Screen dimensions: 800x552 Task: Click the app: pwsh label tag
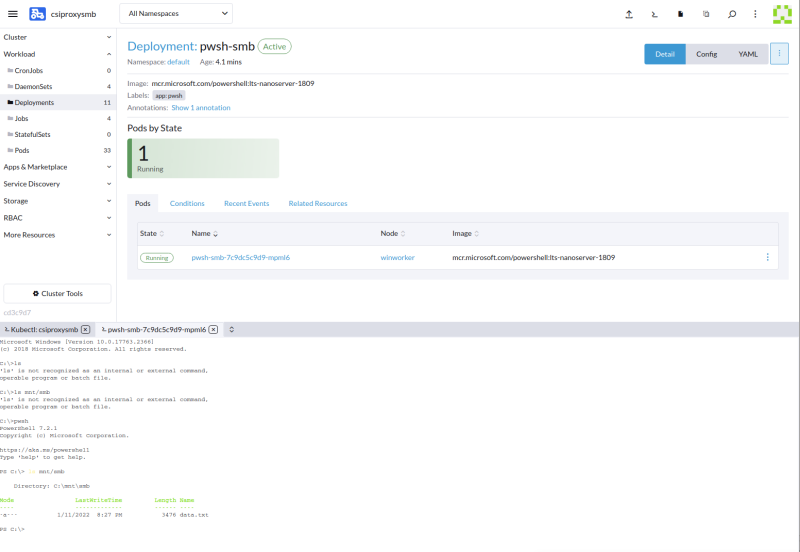coord(169,95)
